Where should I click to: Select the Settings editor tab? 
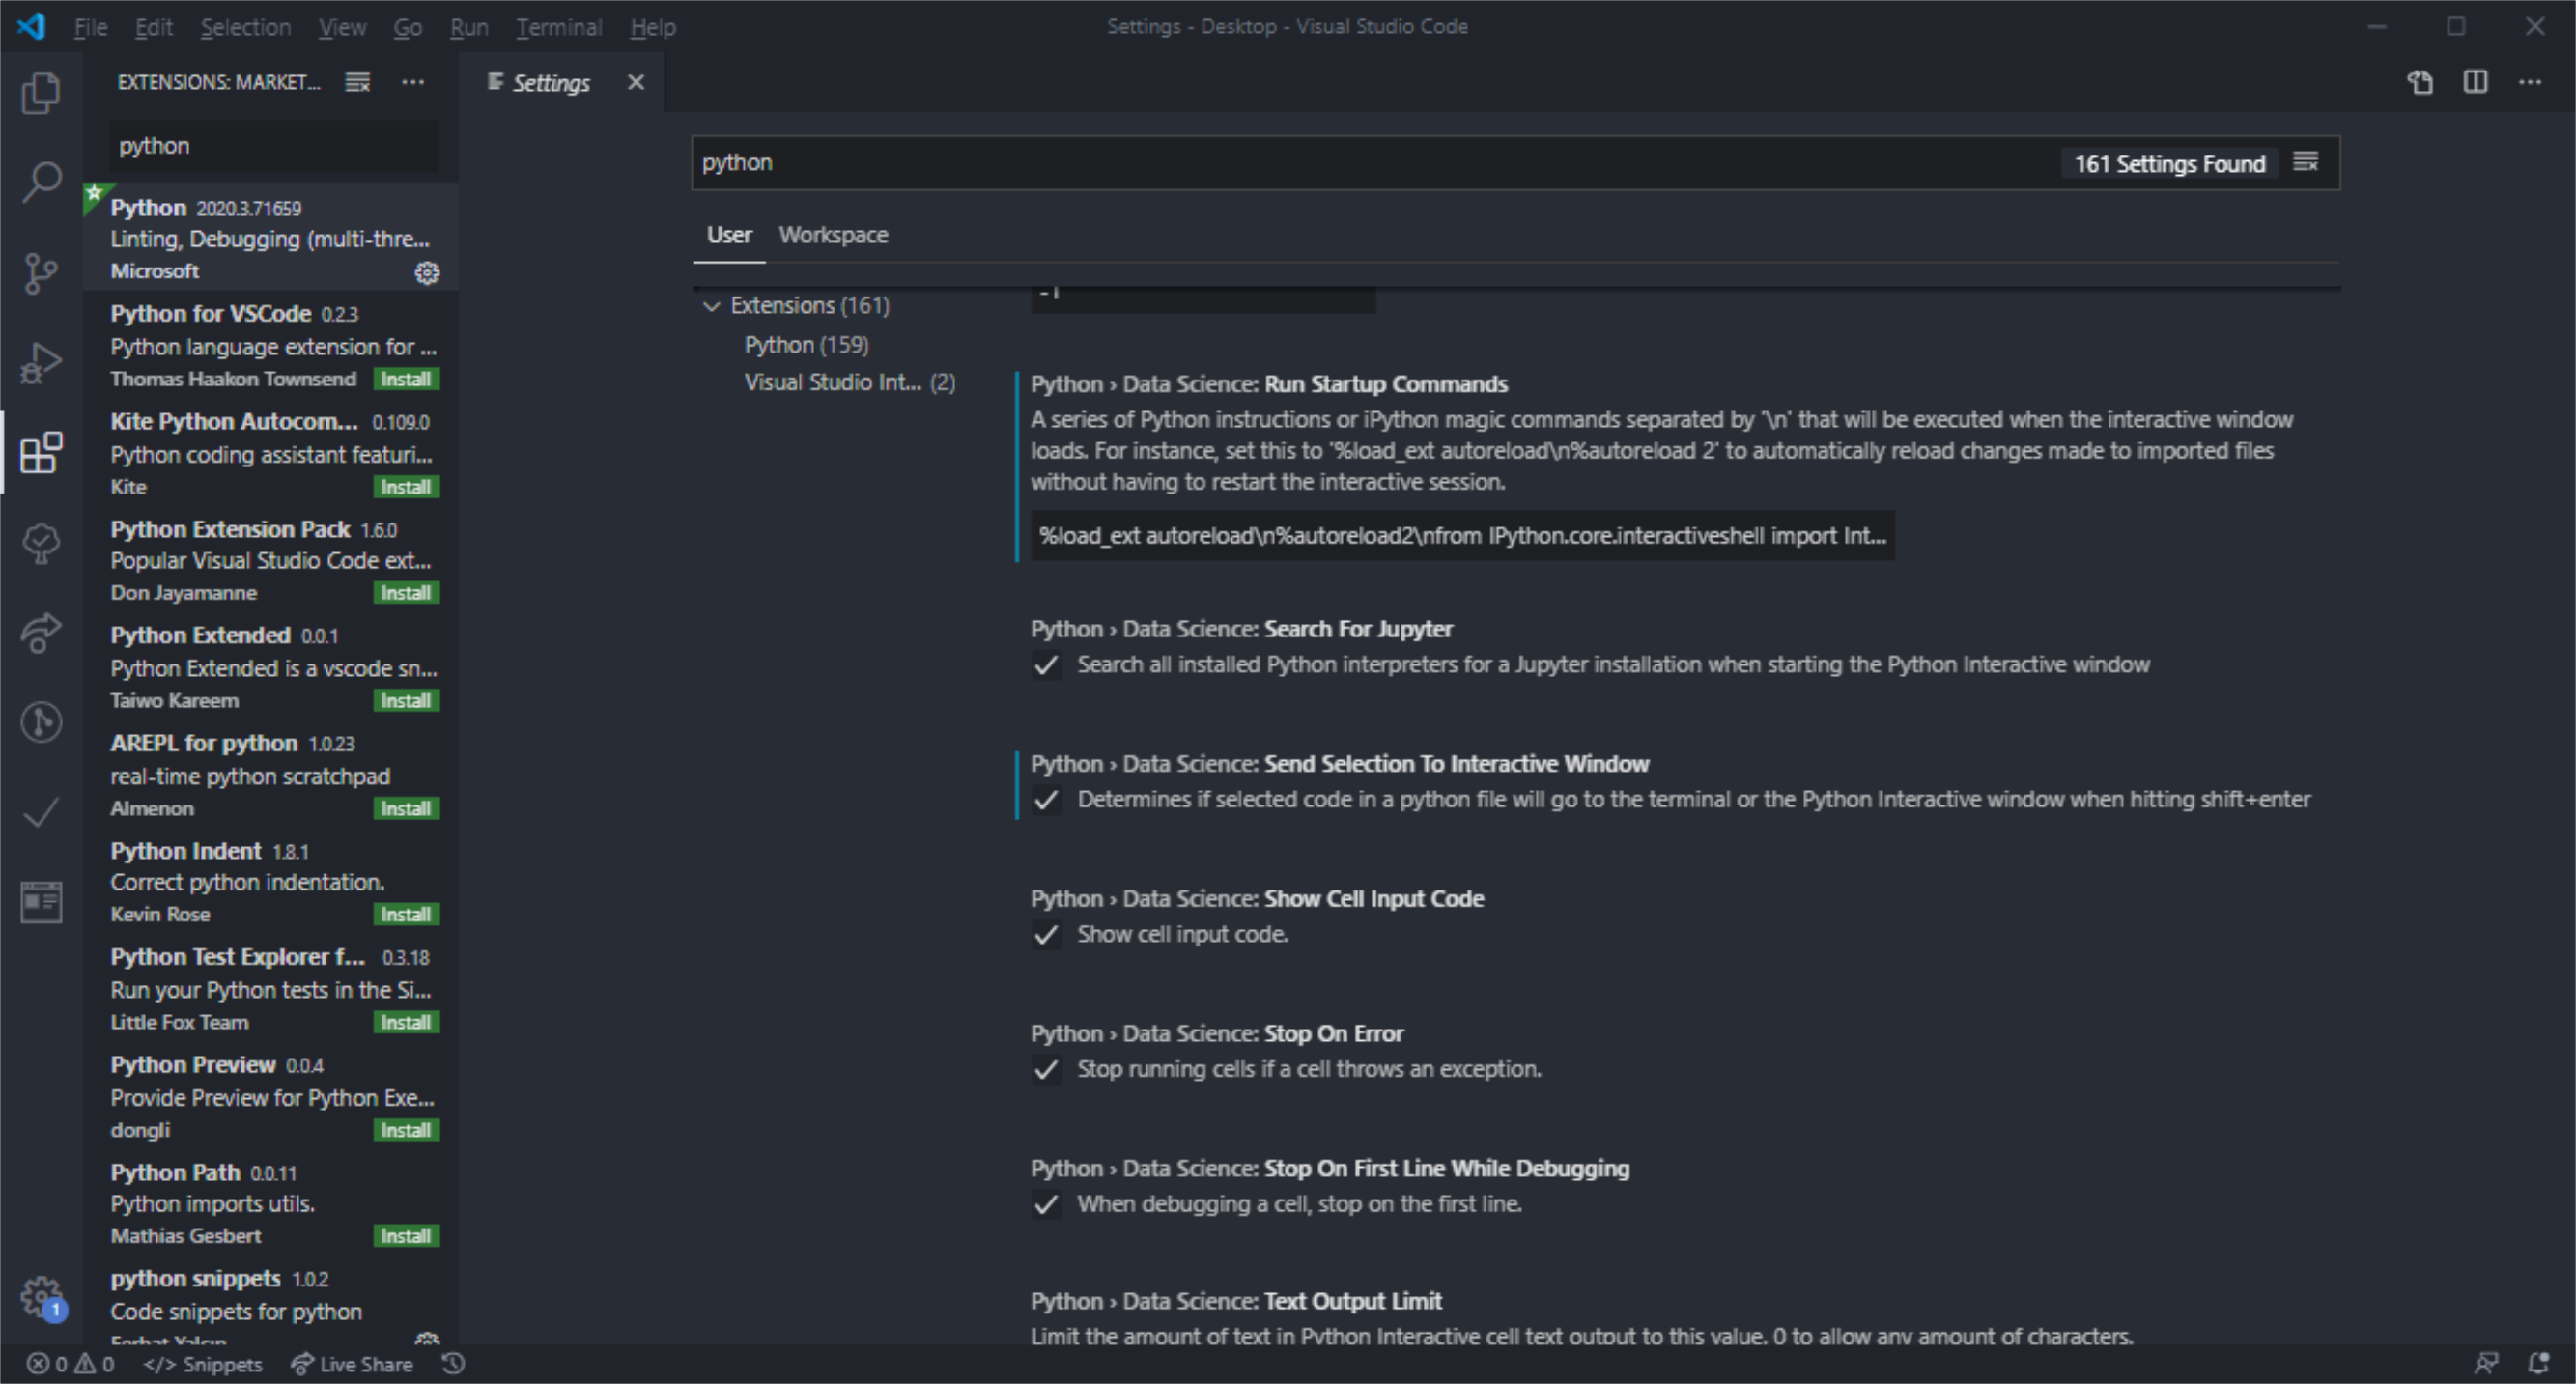point(551,83)
